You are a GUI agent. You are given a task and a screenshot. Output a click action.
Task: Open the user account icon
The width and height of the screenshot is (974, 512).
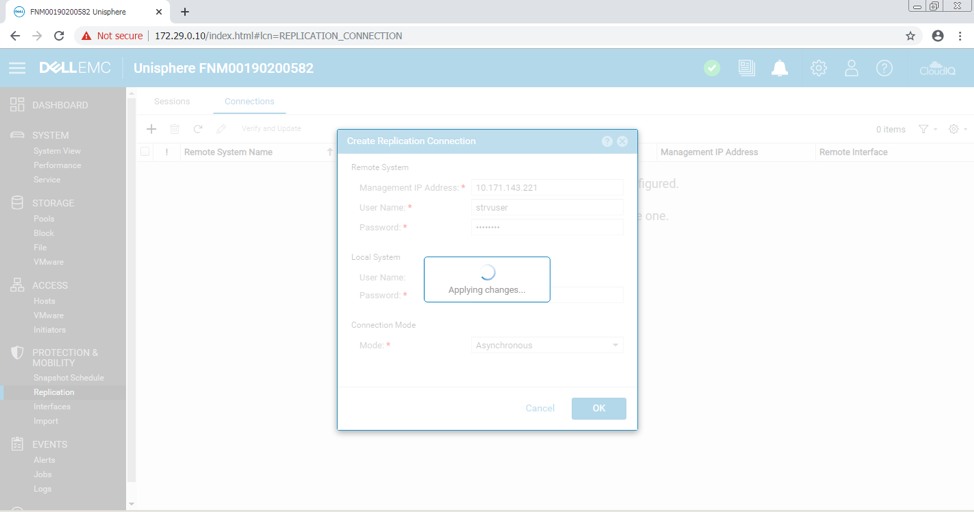tap(851, 68)
